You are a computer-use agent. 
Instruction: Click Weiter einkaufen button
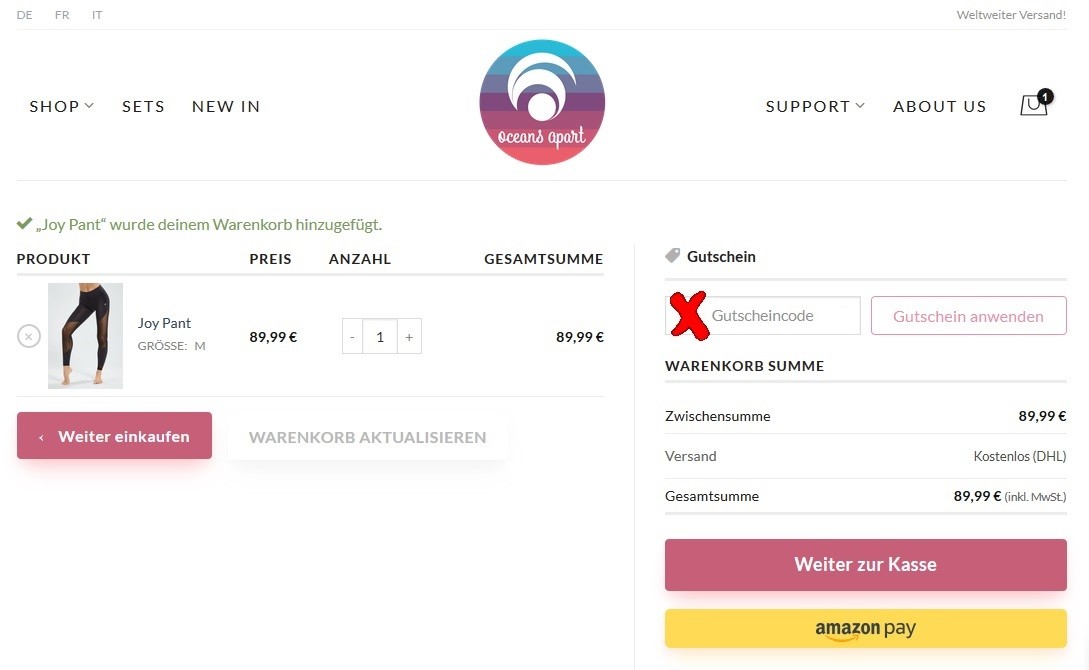(x=114, y=435)
